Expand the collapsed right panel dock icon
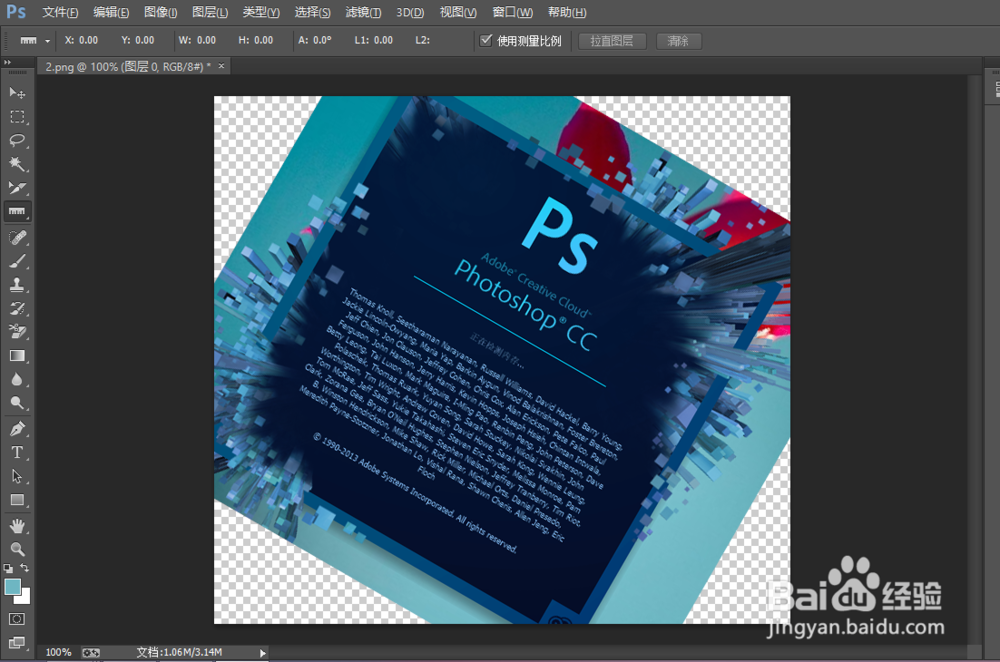Image resolution: width=1000 pixels, height=662 pixels. coord(996,89)
